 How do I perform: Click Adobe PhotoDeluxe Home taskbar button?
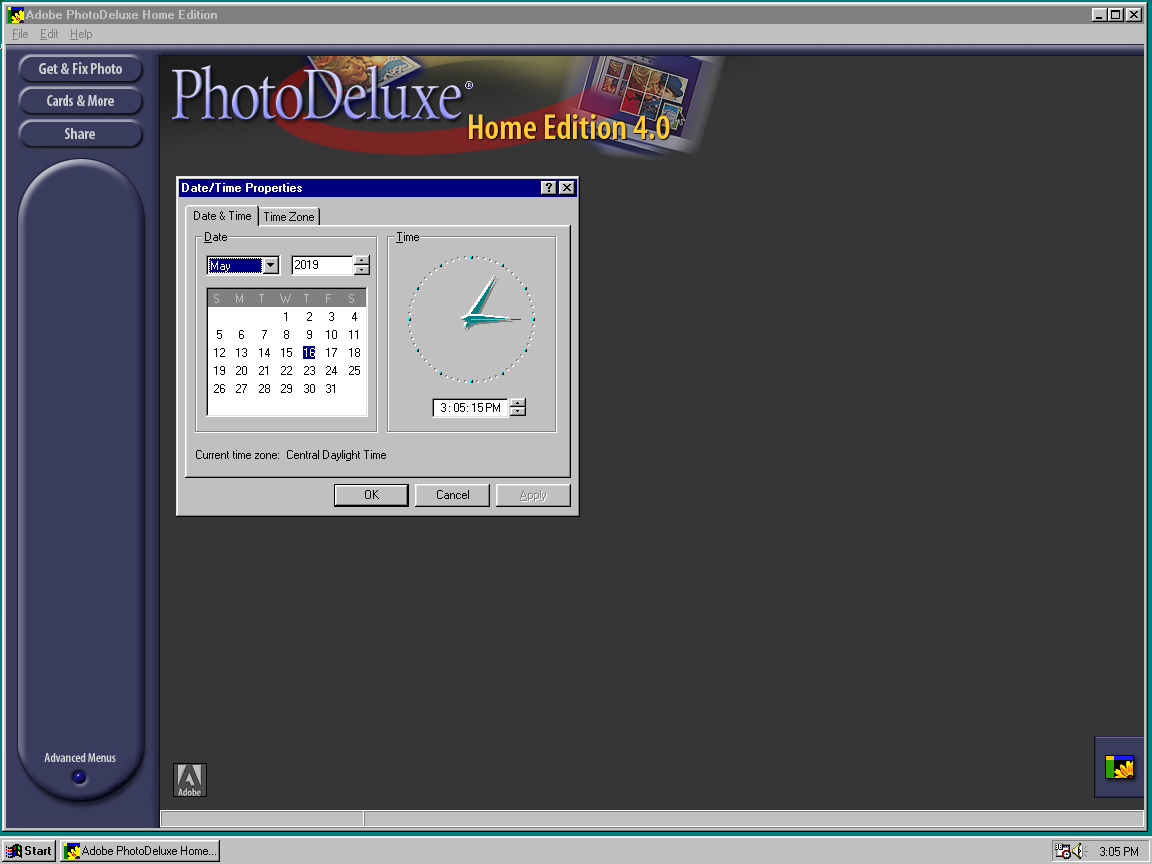140,851
